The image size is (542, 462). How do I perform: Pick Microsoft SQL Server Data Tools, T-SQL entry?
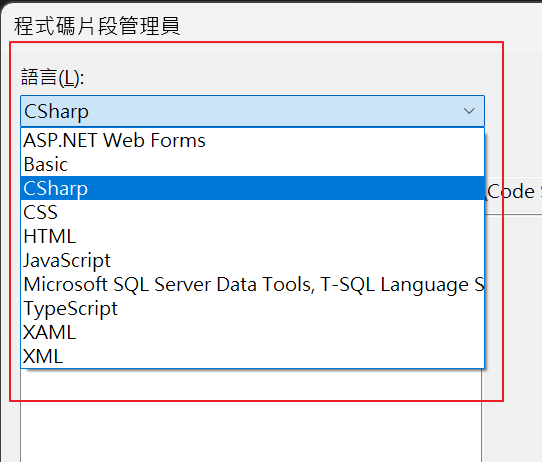[x=252, y=284]
